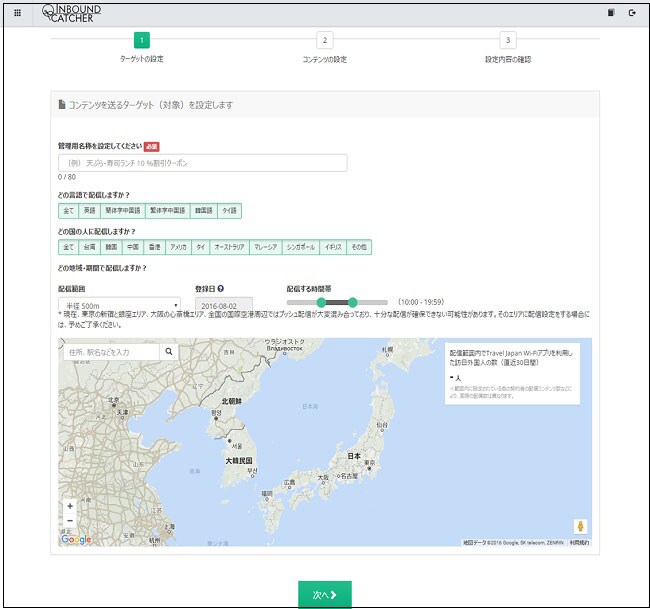Toggle イギリス country option
This screenshot has height=609, width=650.
[x=333, y=247]
